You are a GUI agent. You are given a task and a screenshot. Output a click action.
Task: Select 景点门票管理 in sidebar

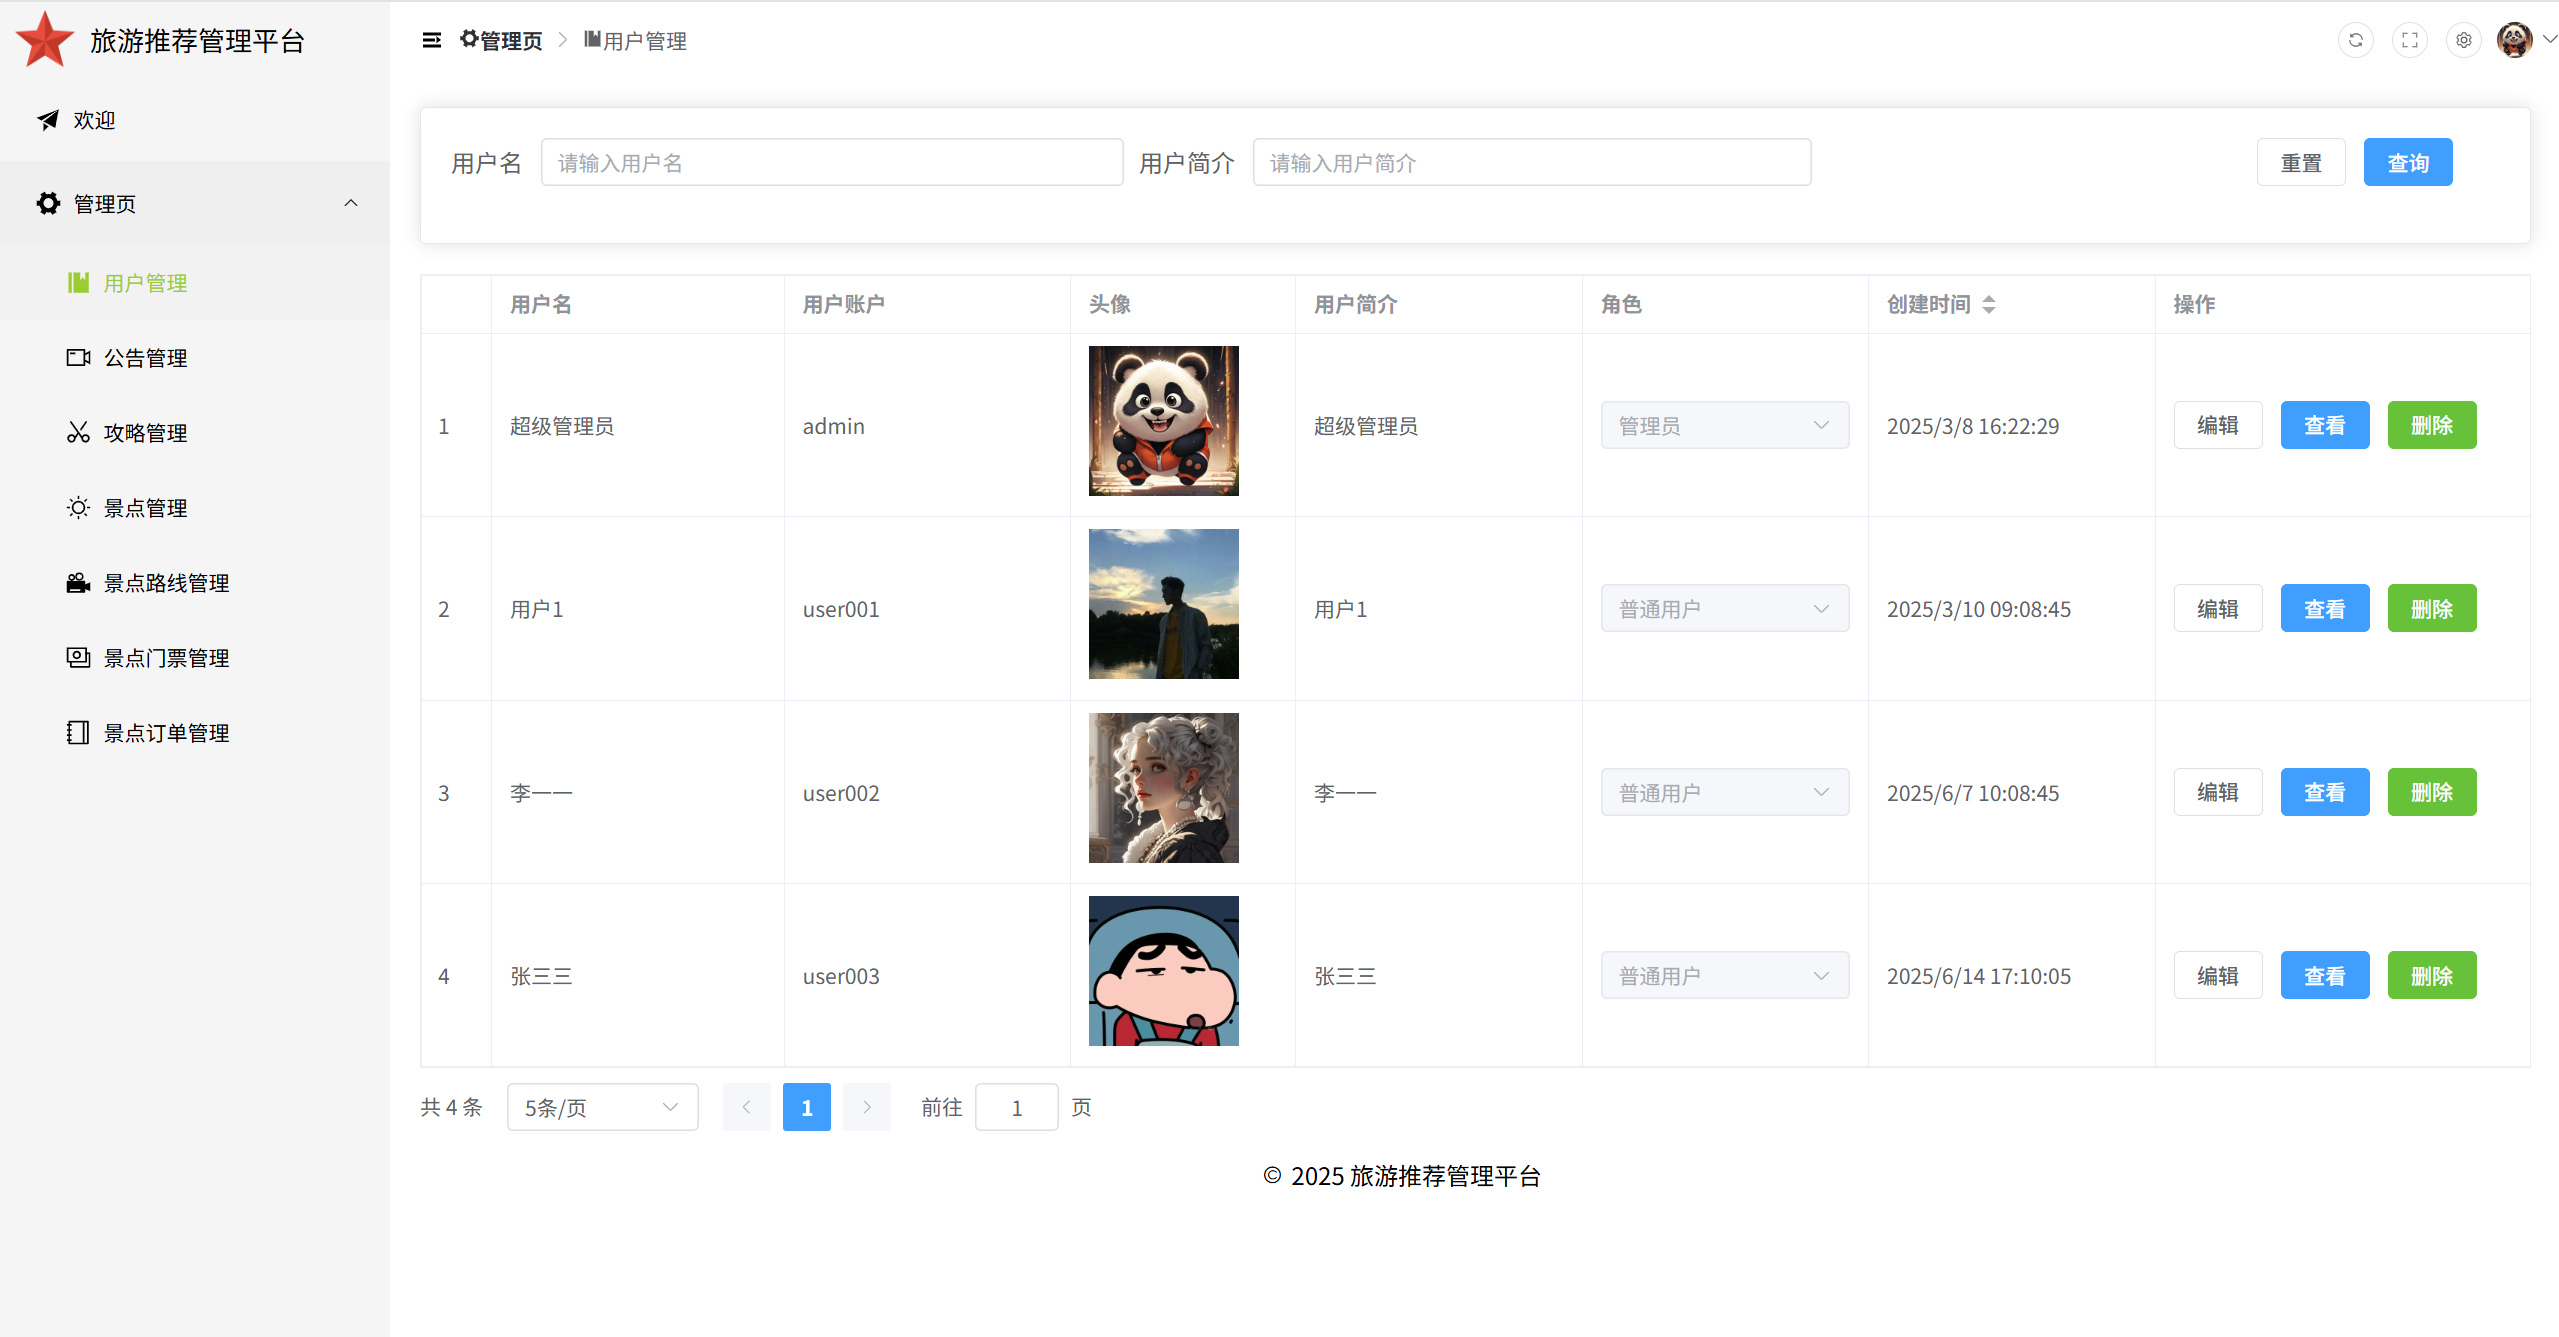click(x=166, y=658)
